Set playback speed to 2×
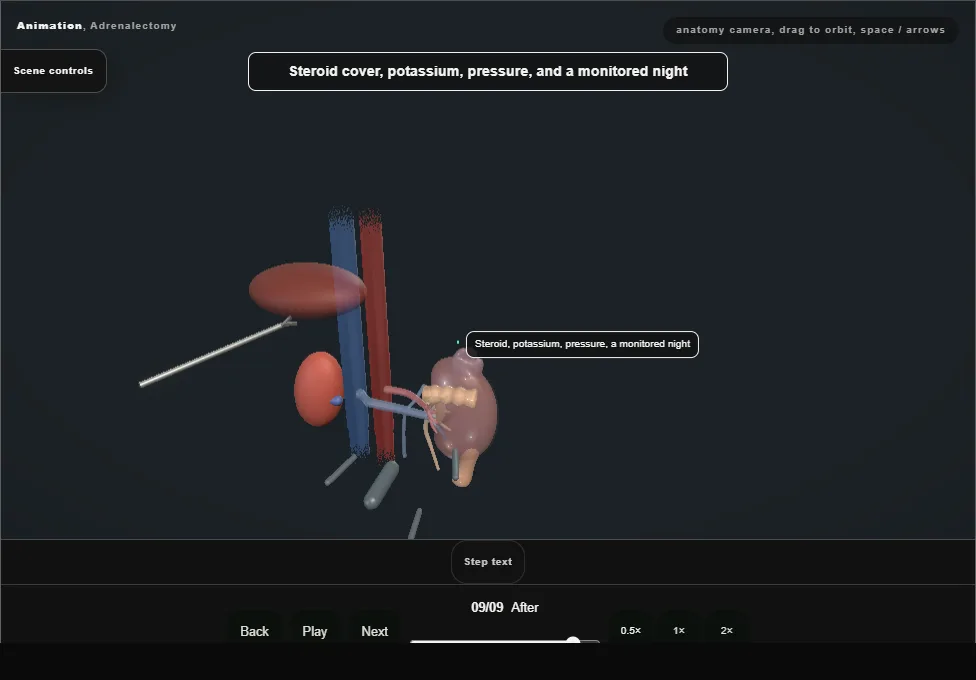 (x=726, y=630)
